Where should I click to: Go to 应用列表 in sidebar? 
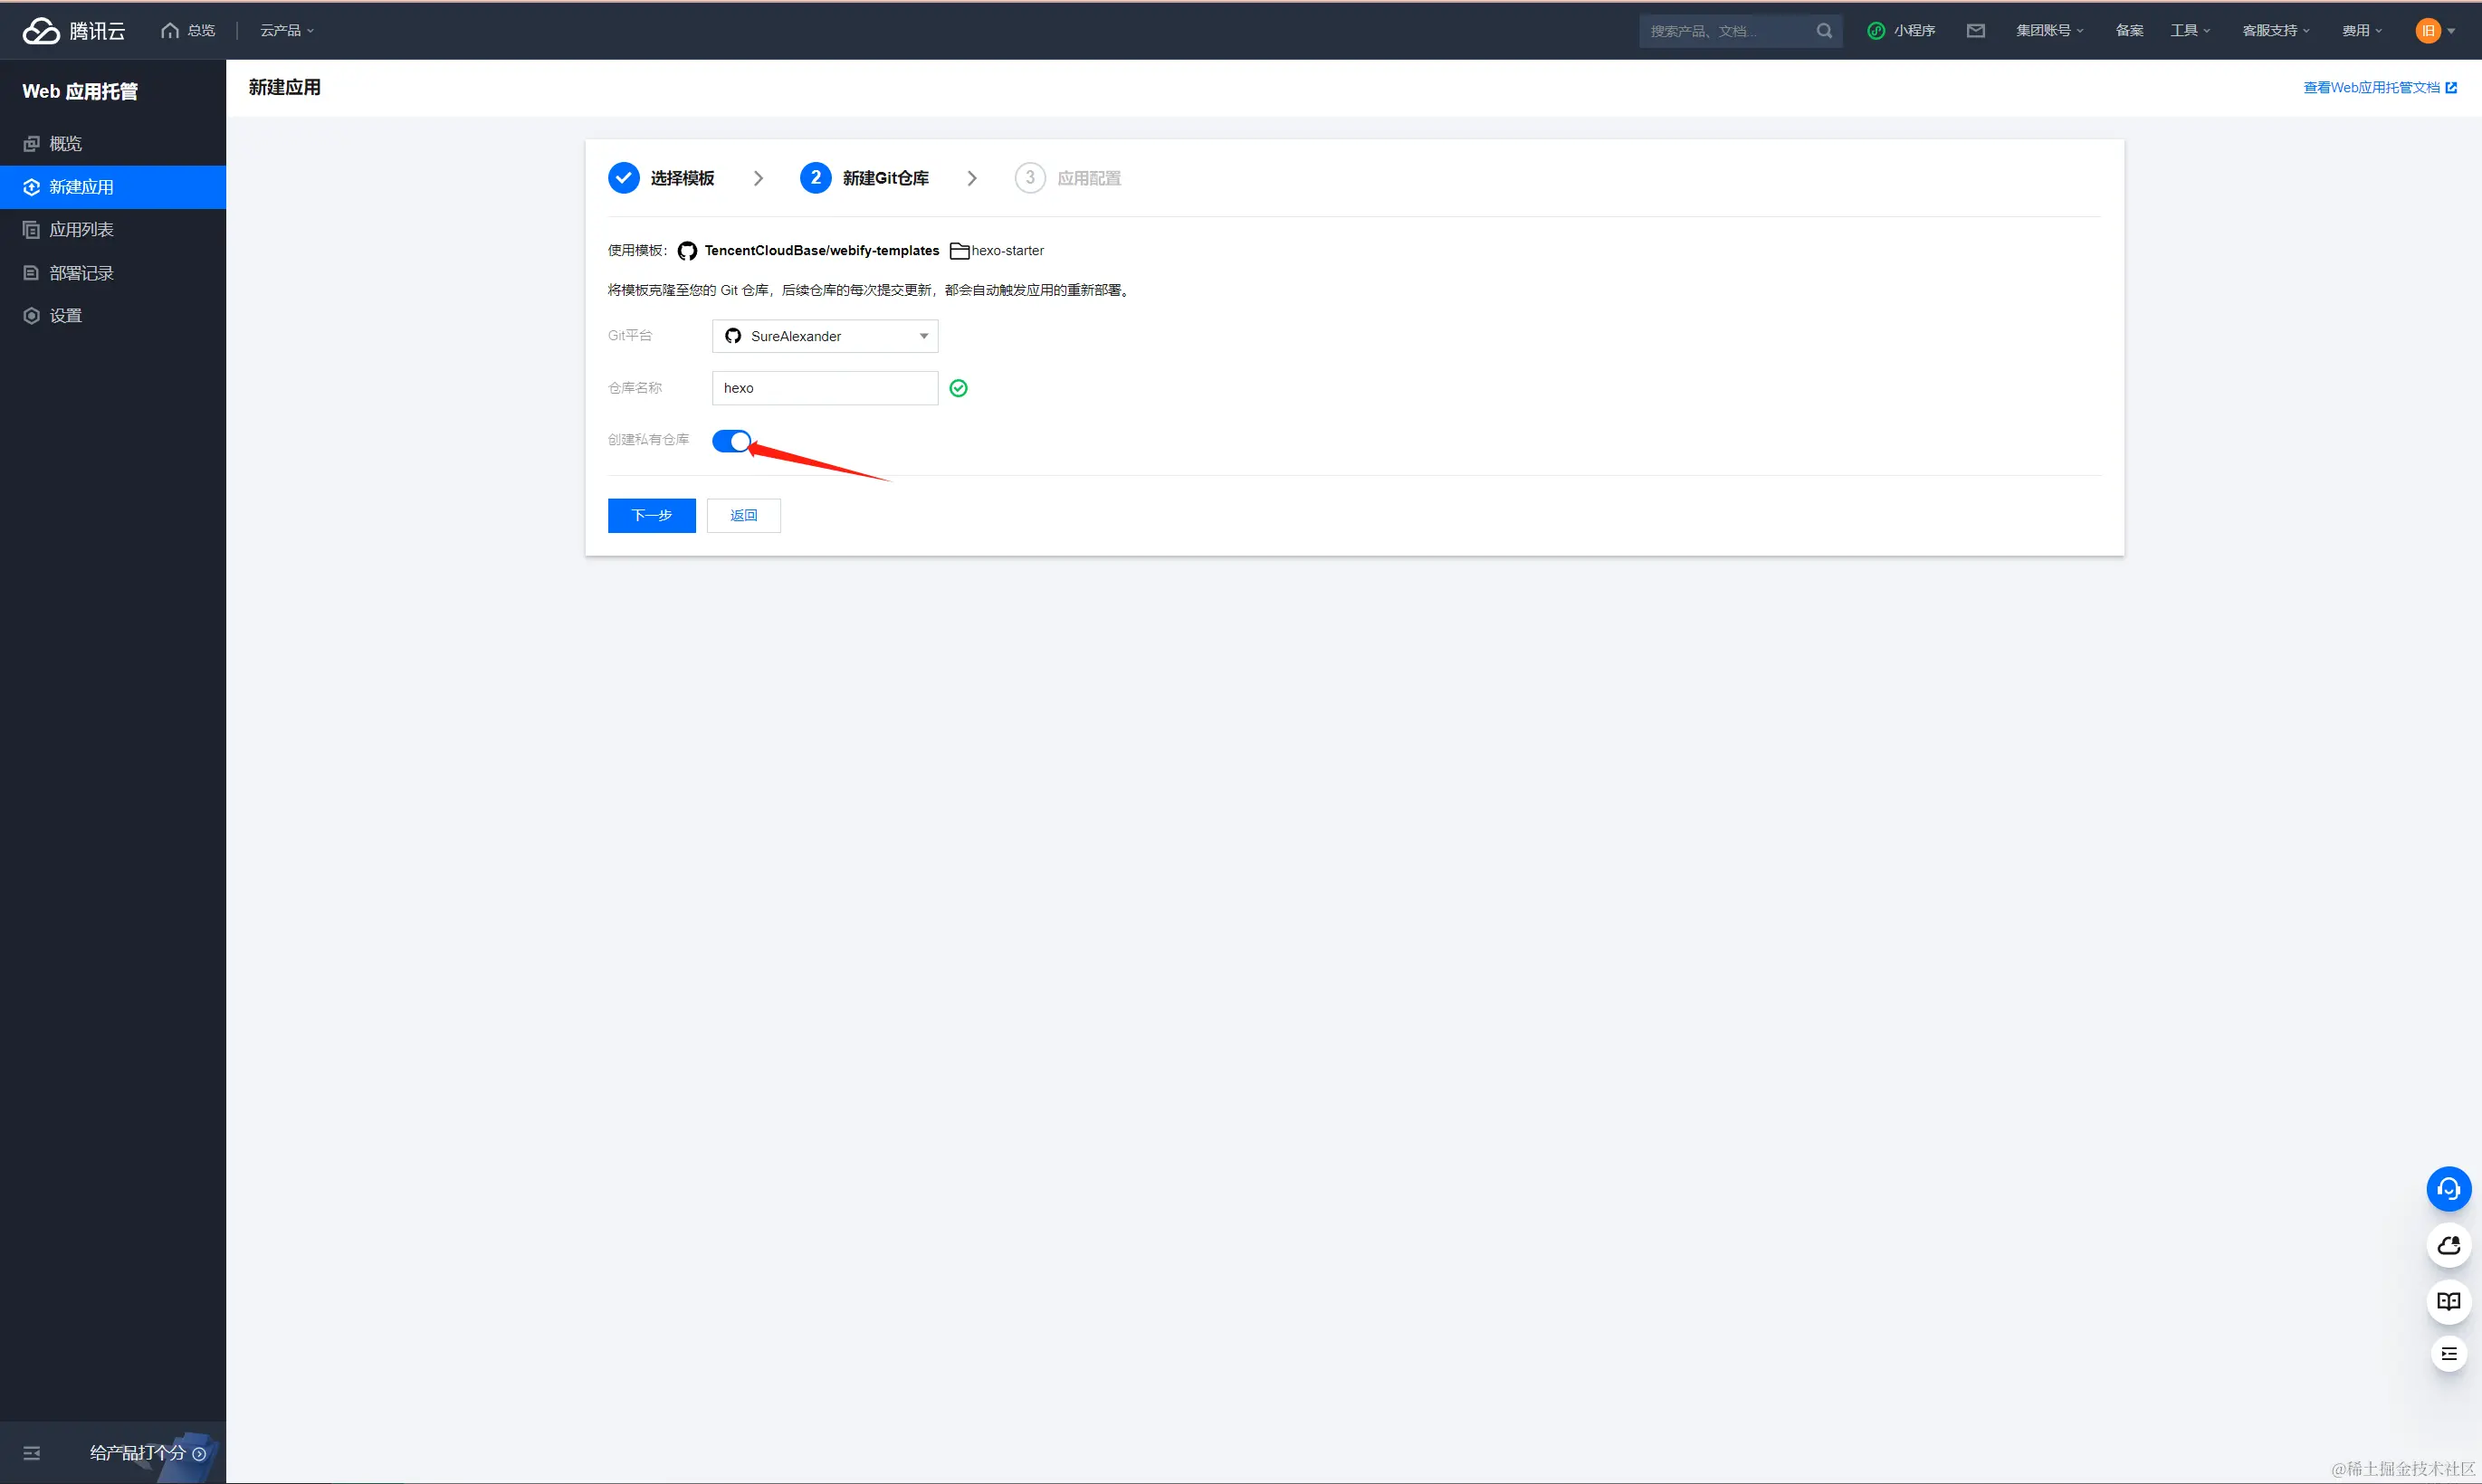tap(81, 230)
